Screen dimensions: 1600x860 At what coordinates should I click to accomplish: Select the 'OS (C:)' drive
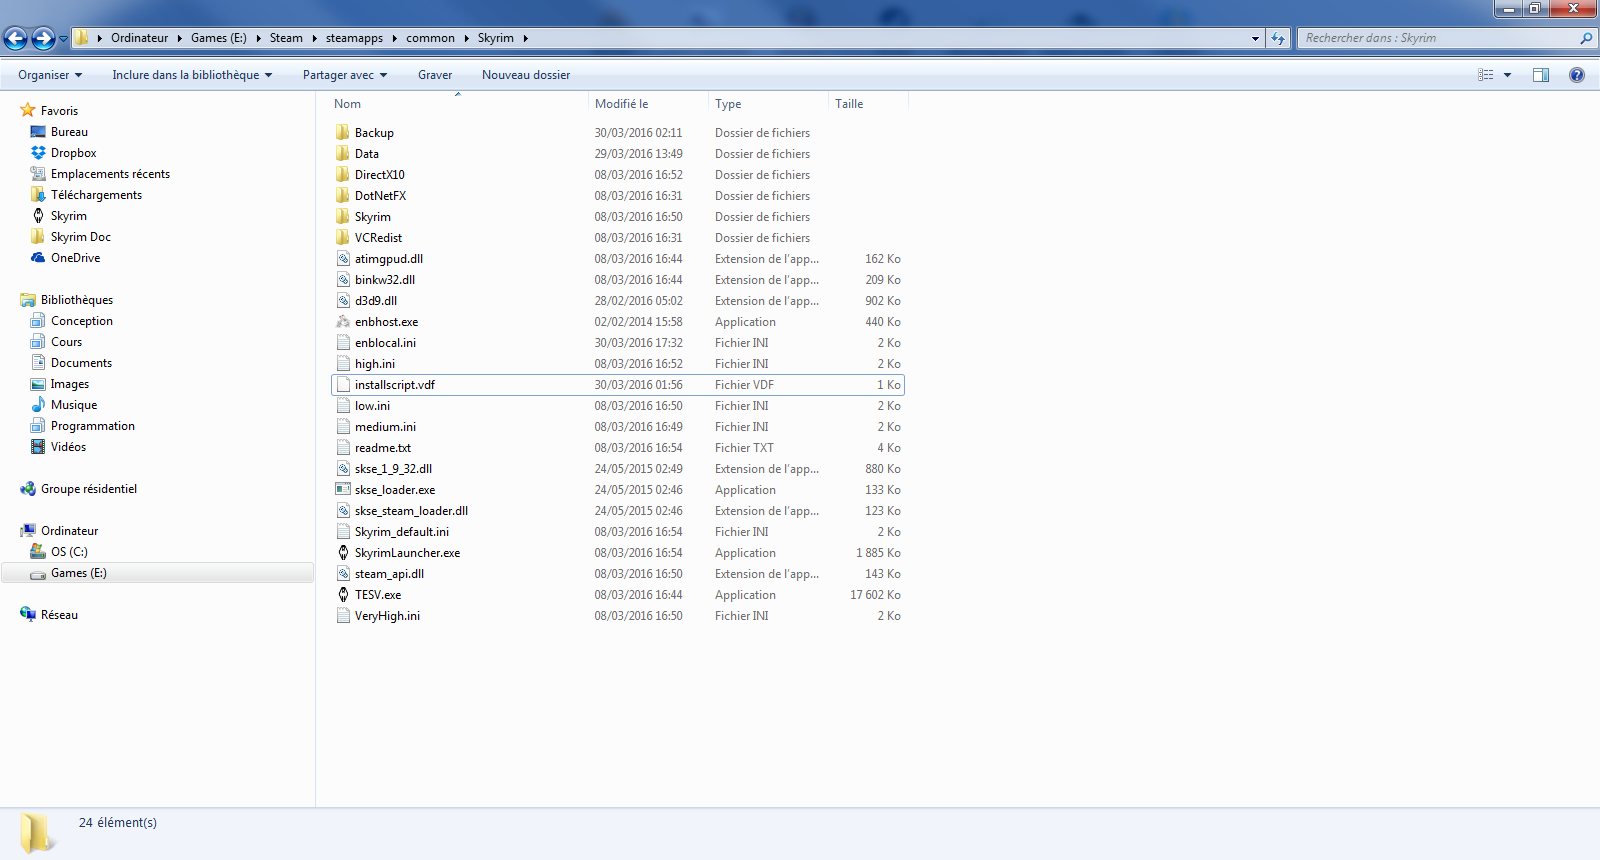[x=69, y=552]
